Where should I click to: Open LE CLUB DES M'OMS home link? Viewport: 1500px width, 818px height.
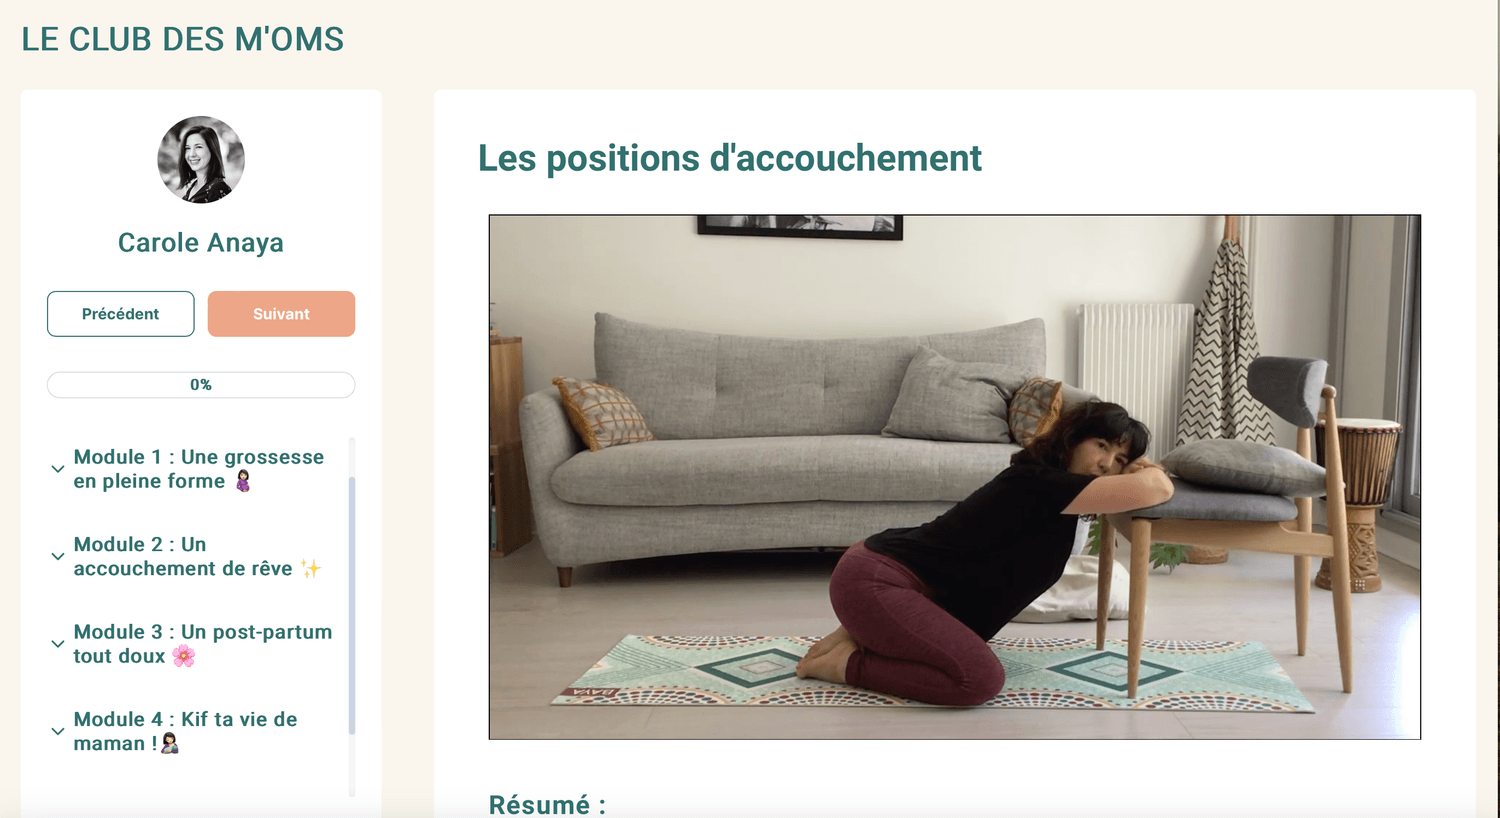[x=183, y=39]
